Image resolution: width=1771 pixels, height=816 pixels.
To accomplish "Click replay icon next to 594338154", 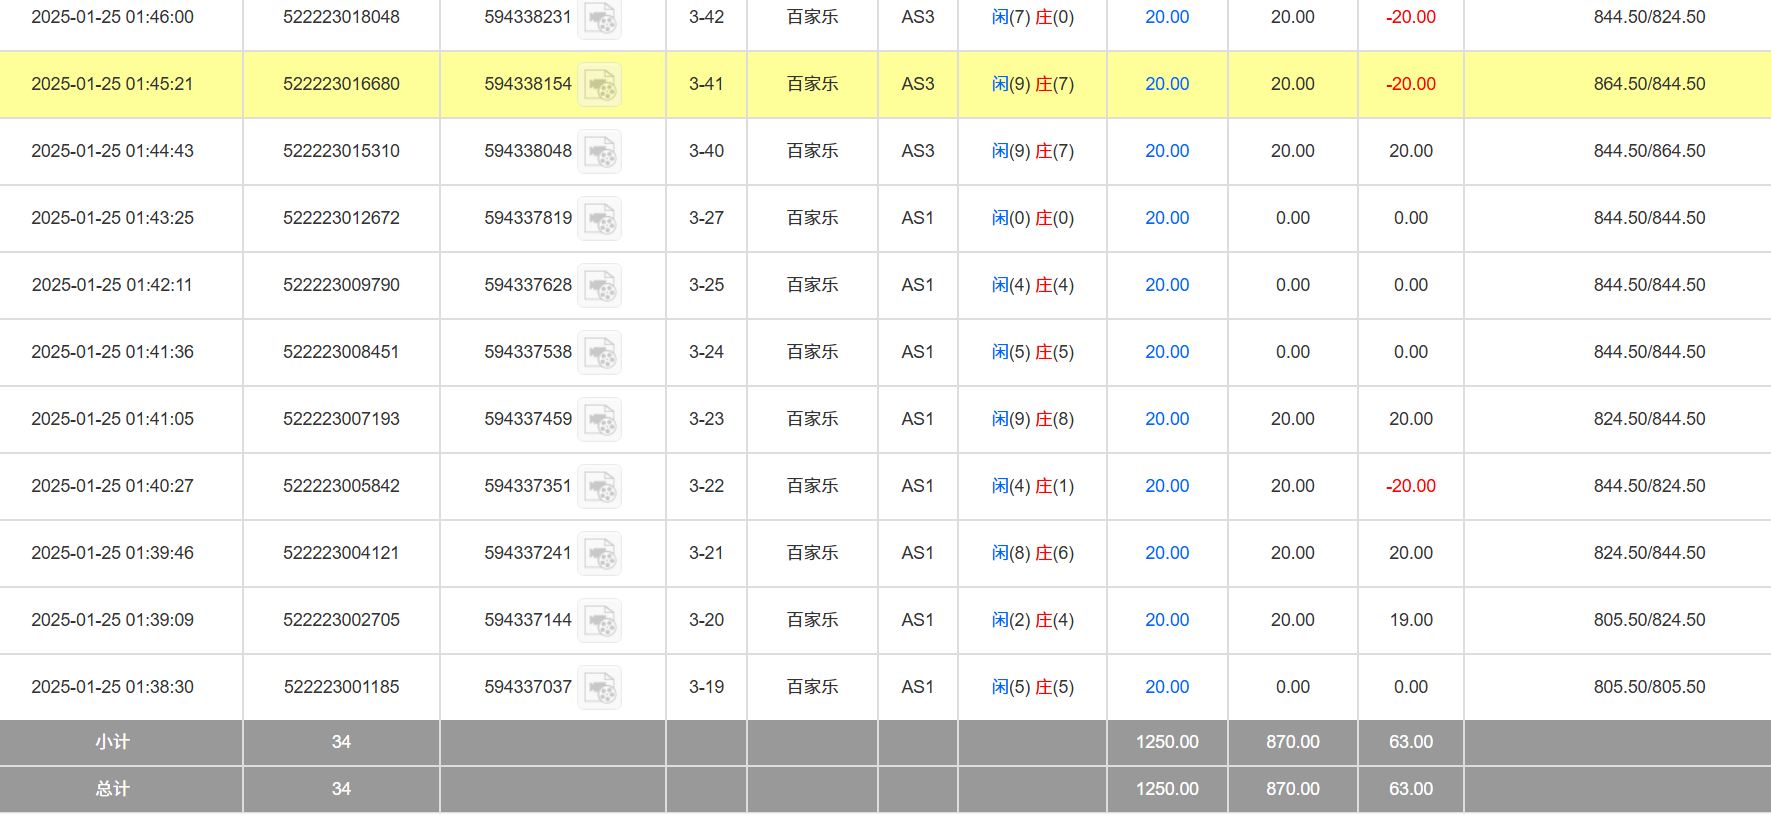I will coord(600,85).
